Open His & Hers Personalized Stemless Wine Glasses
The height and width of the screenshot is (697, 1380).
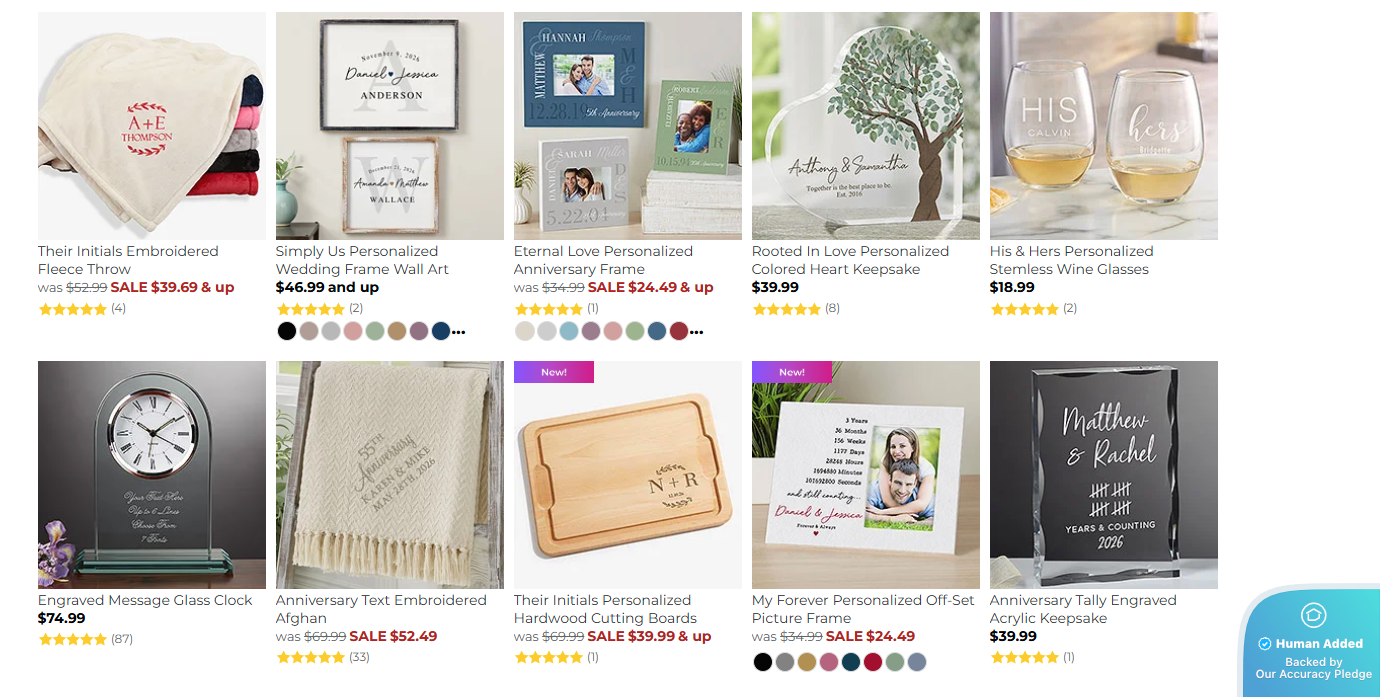click(1071, 260)
